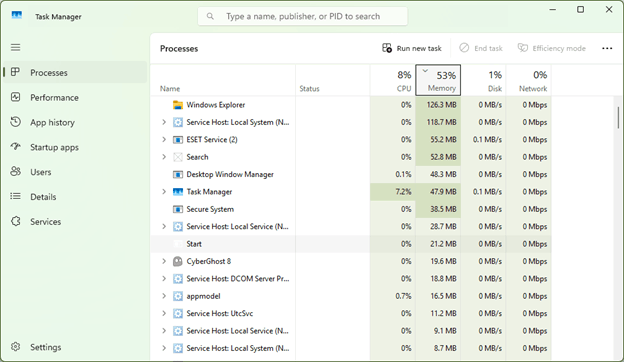Select the Users icon in sidebar
The height and width of the screenshot is (362, 624).
pyautogui.click(x=16, y=171)
